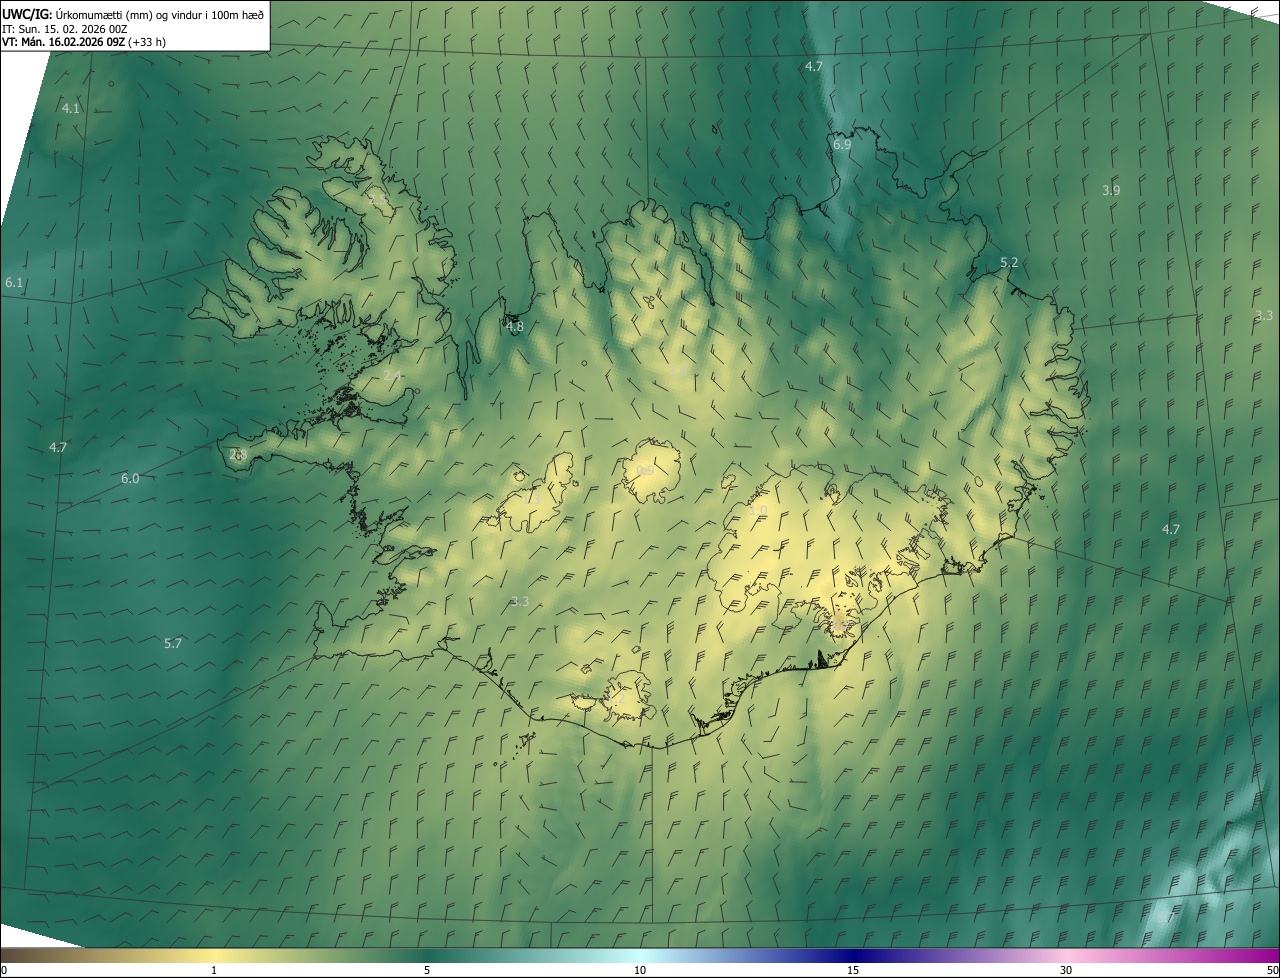Click the map value label '6.9'

coord(842,144)
